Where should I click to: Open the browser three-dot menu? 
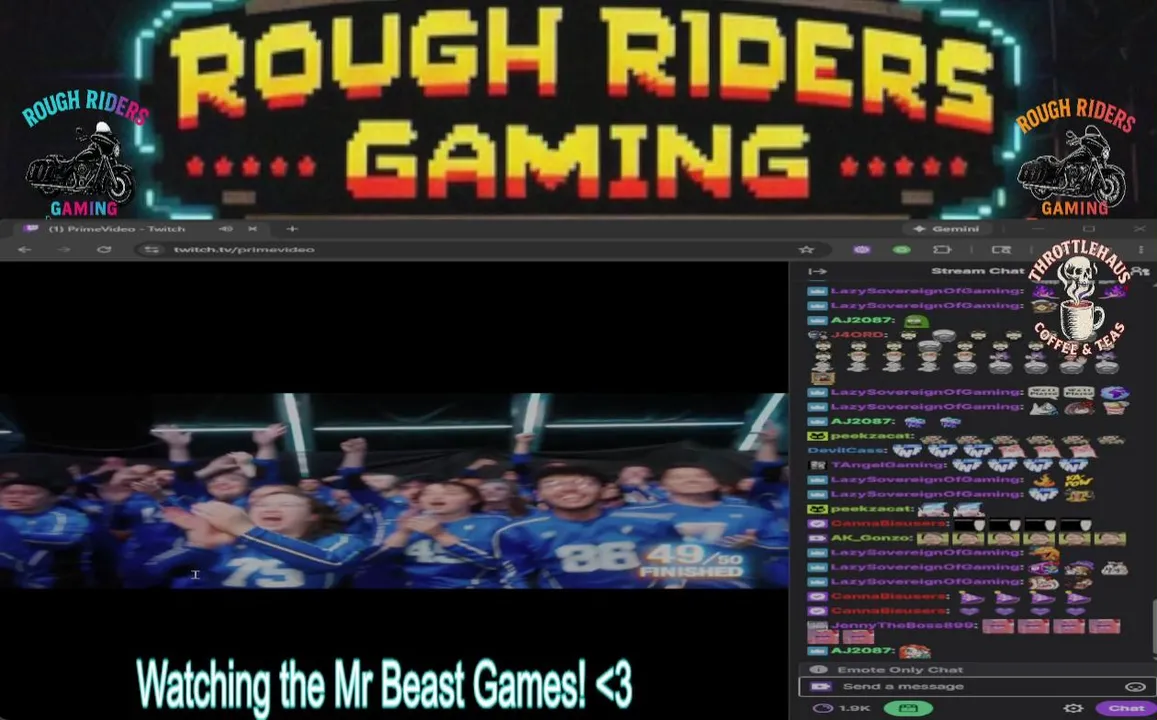point(1141,249)
